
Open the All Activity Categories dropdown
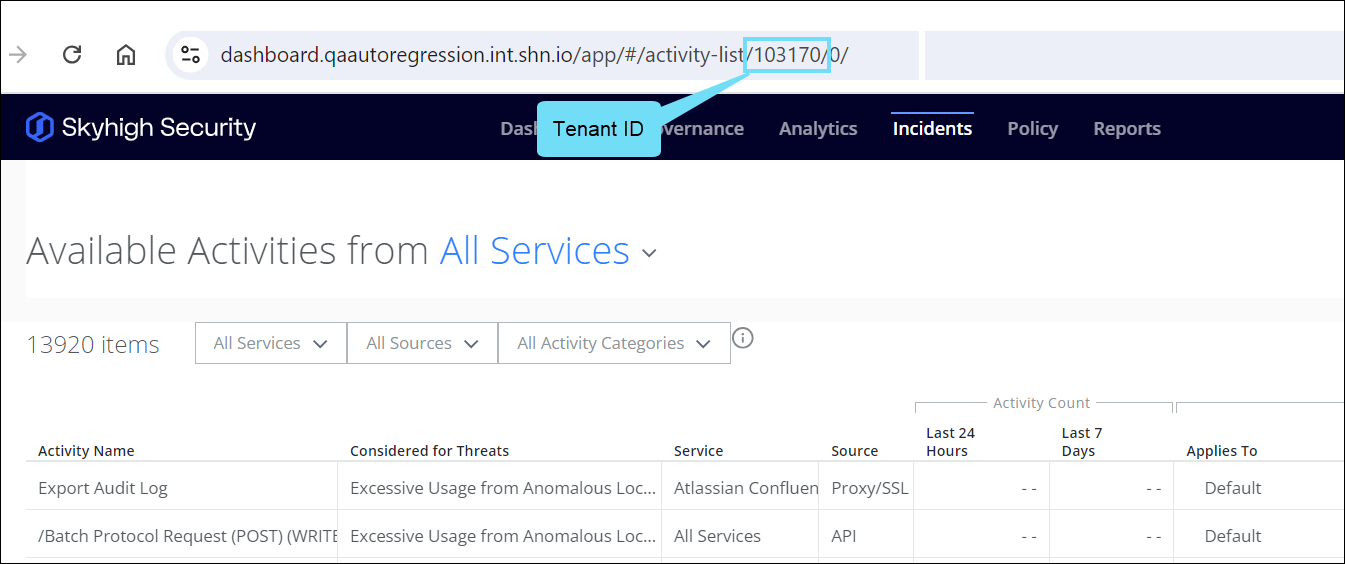point(613,343)
